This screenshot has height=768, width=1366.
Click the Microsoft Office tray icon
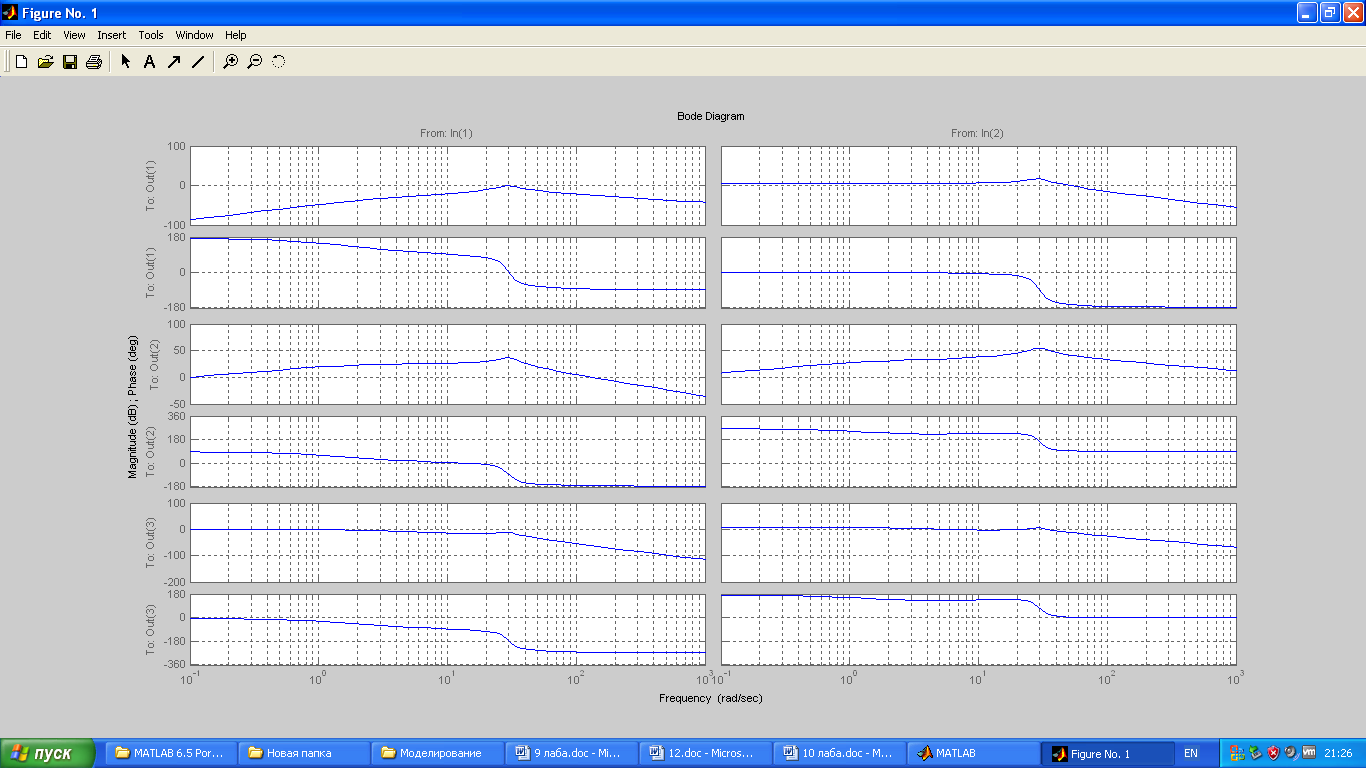tap(1237, 753)
